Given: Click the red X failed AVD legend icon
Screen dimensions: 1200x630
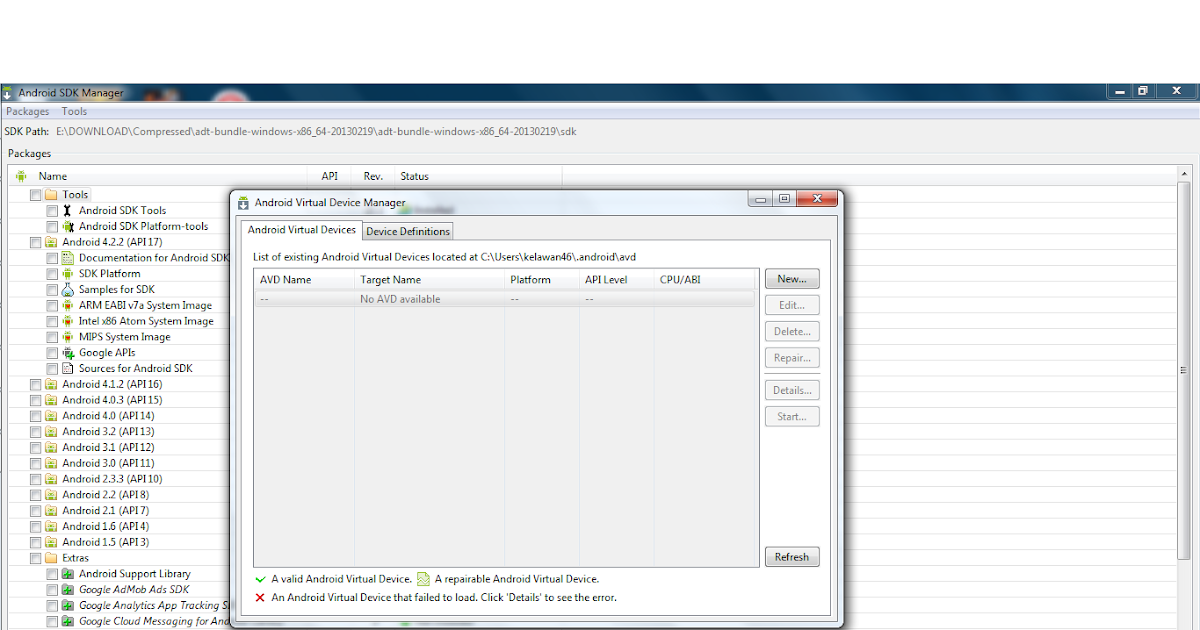Looking at the screenshot, I should 261,598.
